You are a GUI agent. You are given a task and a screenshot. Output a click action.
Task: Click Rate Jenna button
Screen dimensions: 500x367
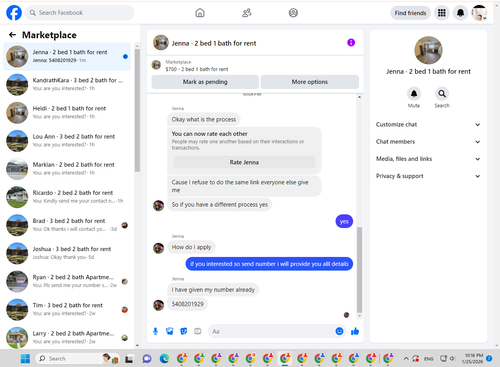point(244,162)
